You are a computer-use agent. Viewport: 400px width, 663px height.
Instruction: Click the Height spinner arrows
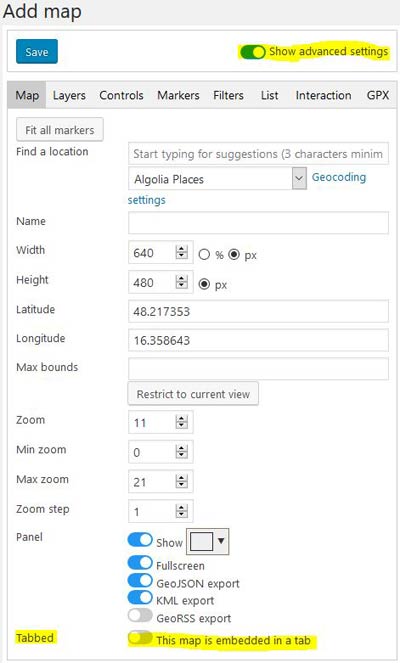(181, 282)
